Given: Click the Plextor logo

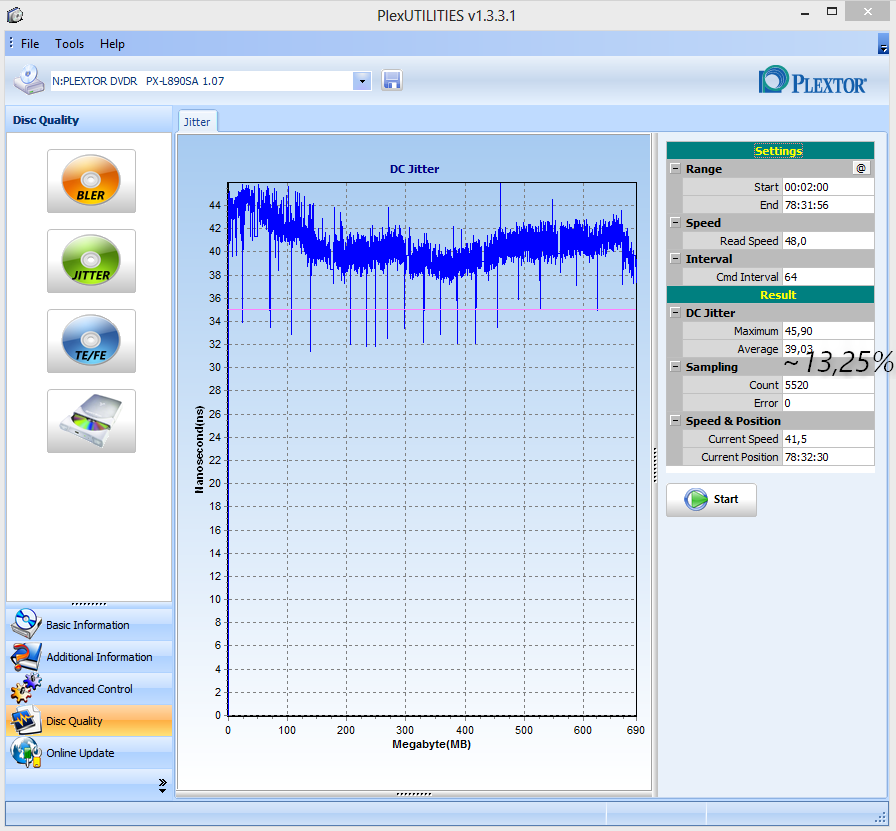Looking at the screenshot, I should [813, 81].
